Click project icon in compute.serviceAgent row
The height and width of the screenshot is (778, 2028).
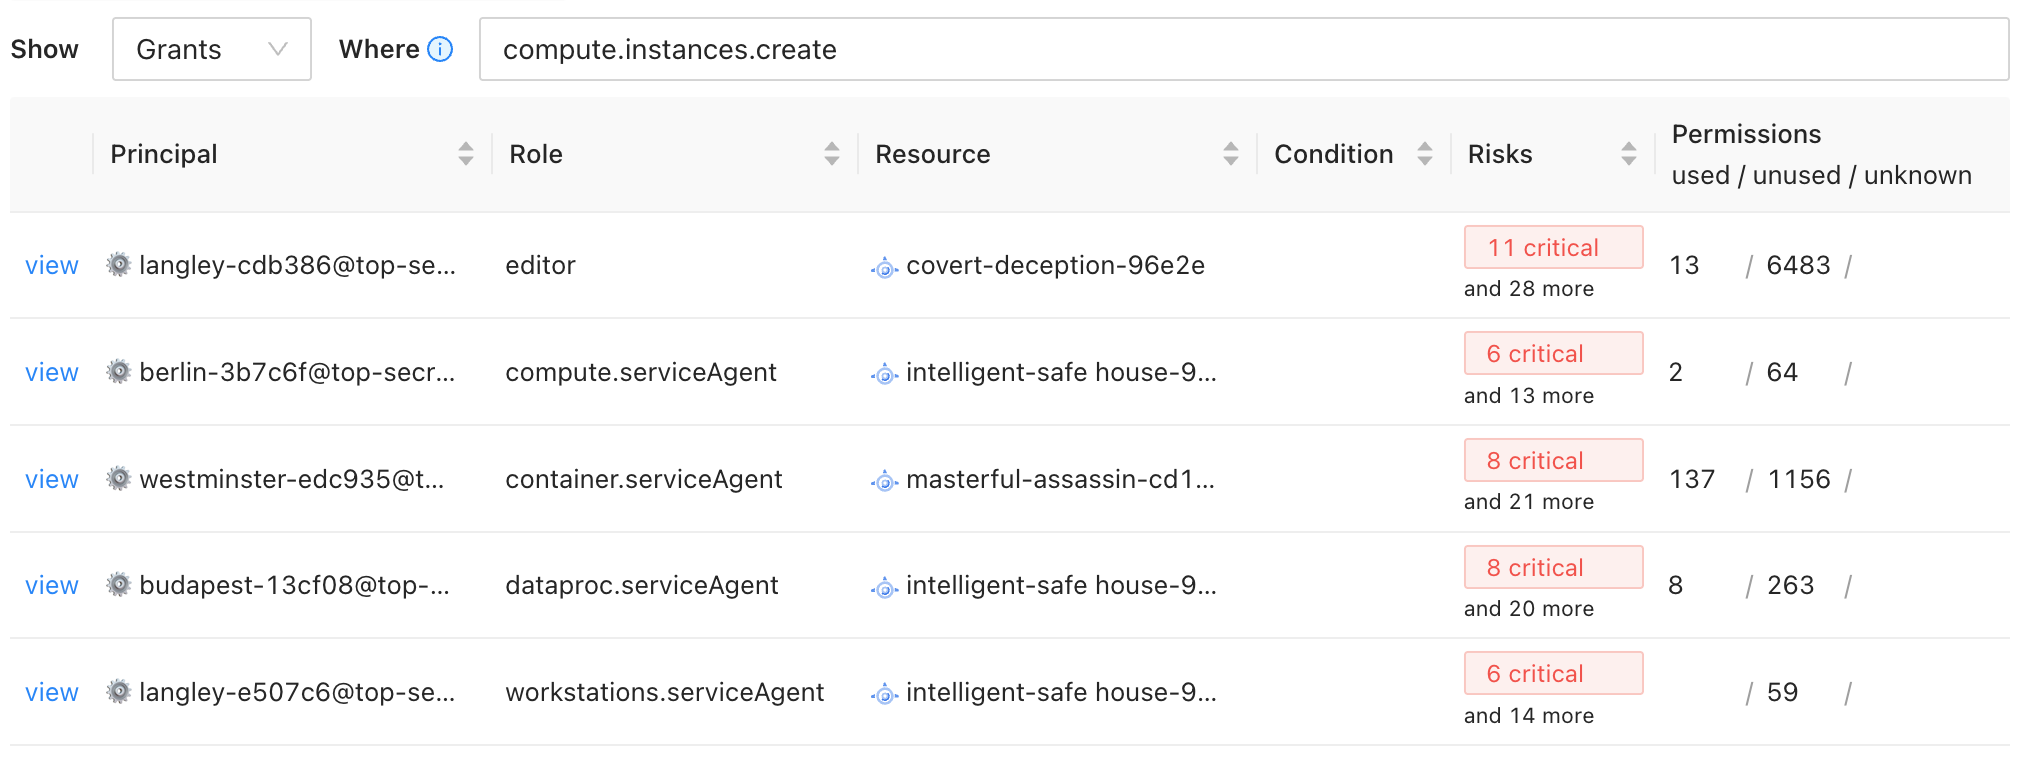click(x=884, y=375)
